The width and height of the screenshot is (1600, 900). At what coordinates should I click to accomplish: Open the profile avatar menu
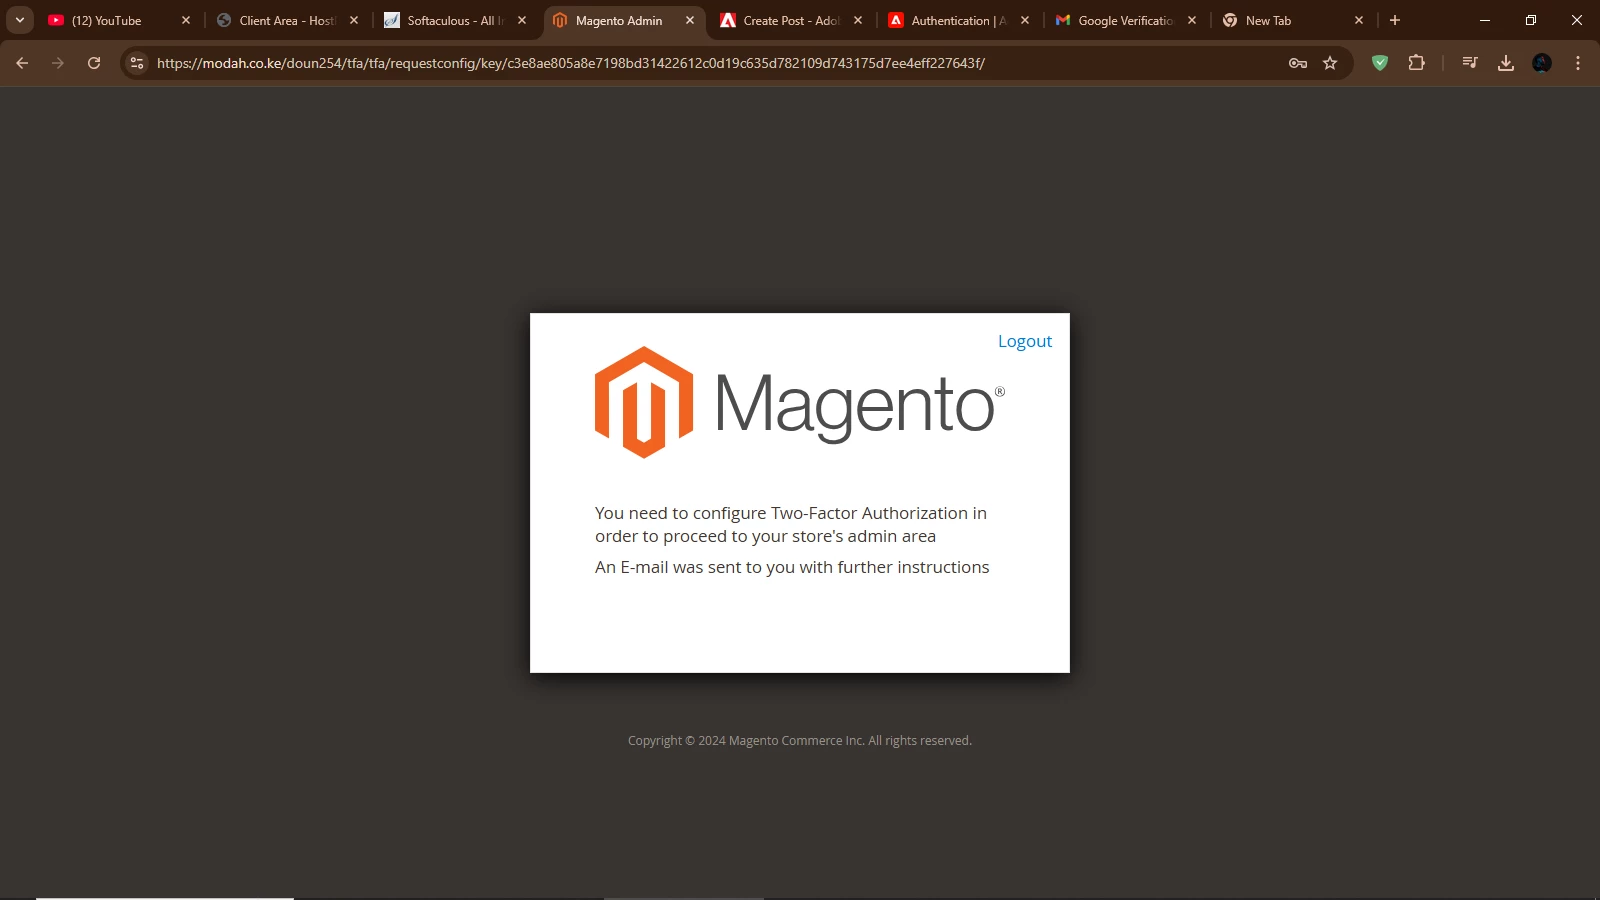click(1542, 63)
